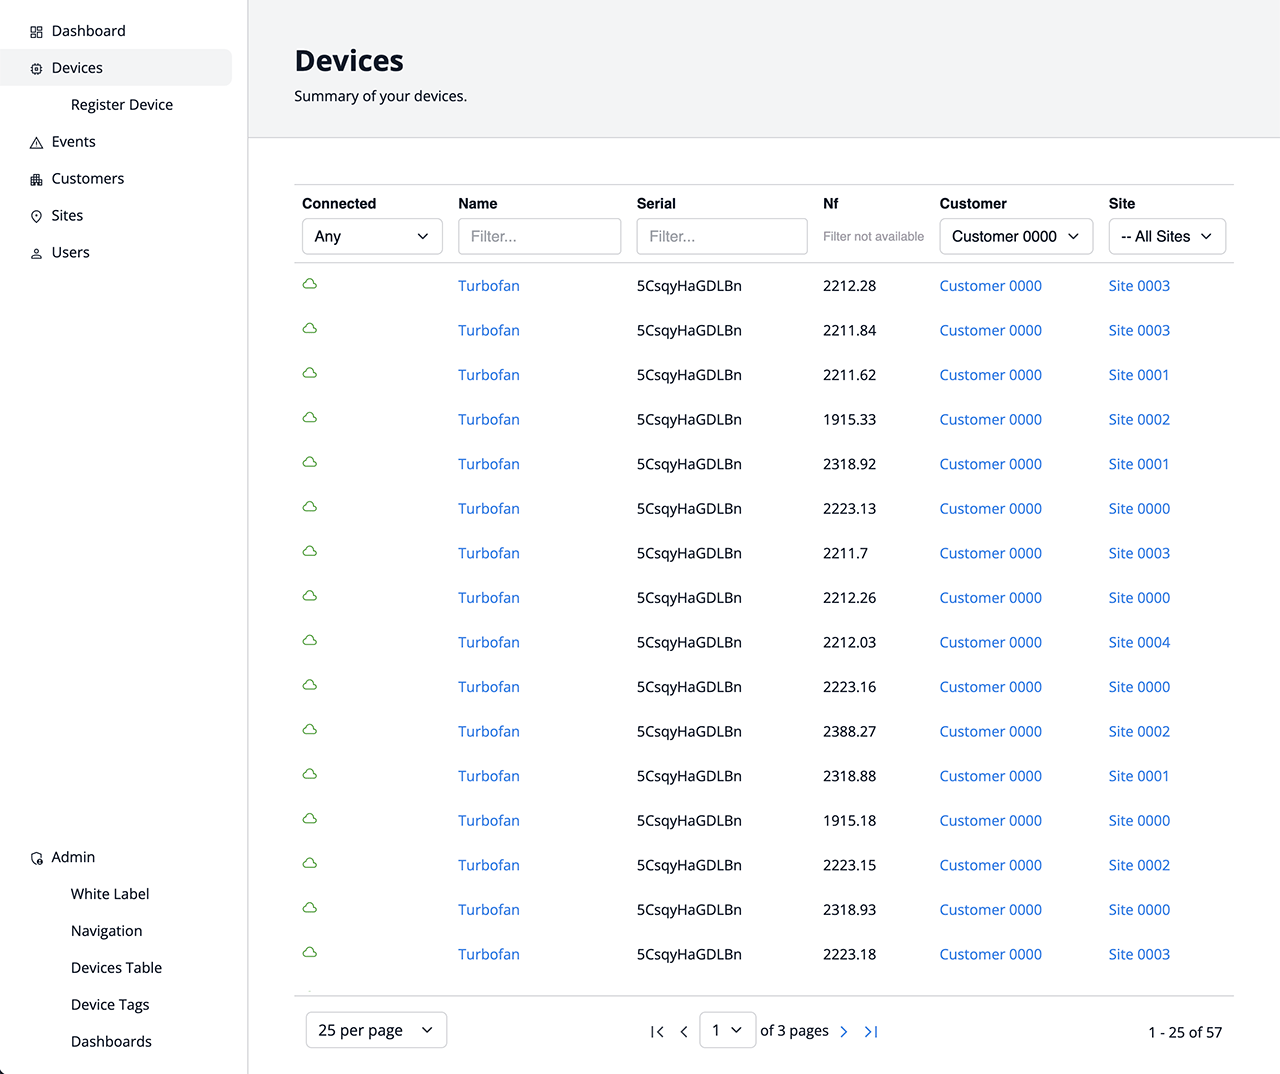Open Site 0004 link
This screenshot has height=1074, width=1280.
point(1139,643)
